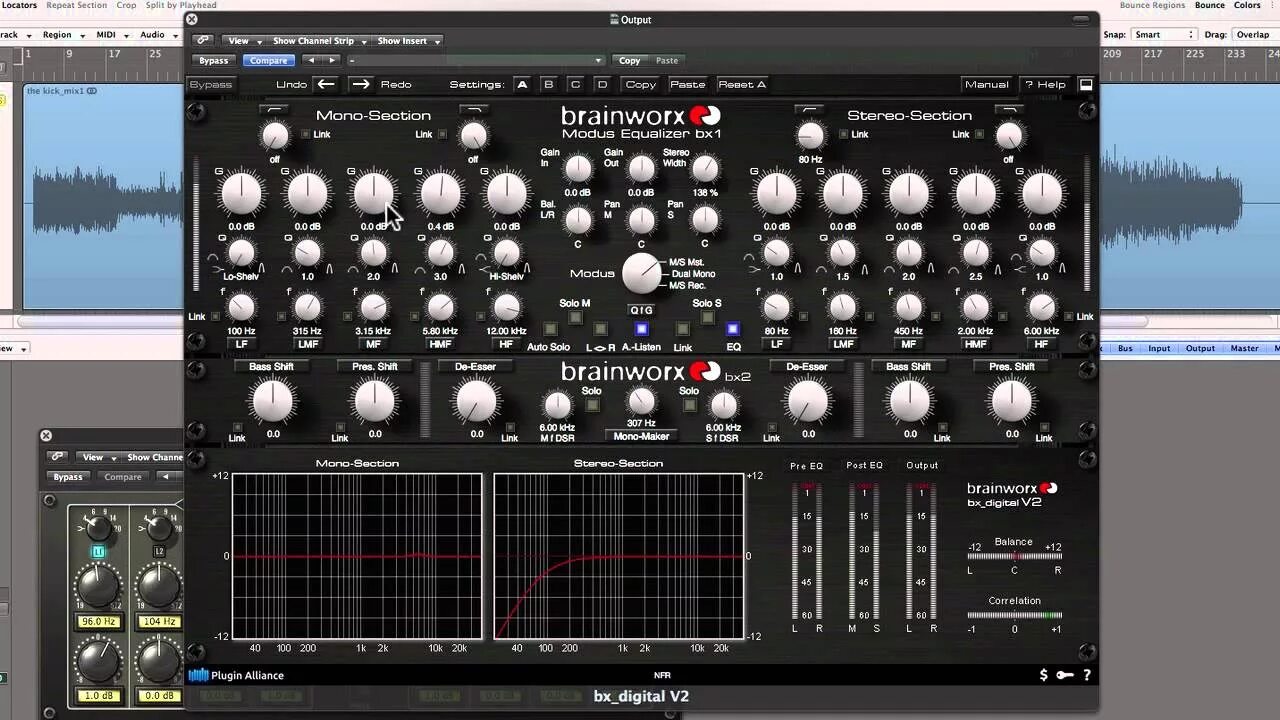This screenshot has width=1280, height=720.
Task: Toggle the L<>R channel swap button
Action: [x=600, y=329]
